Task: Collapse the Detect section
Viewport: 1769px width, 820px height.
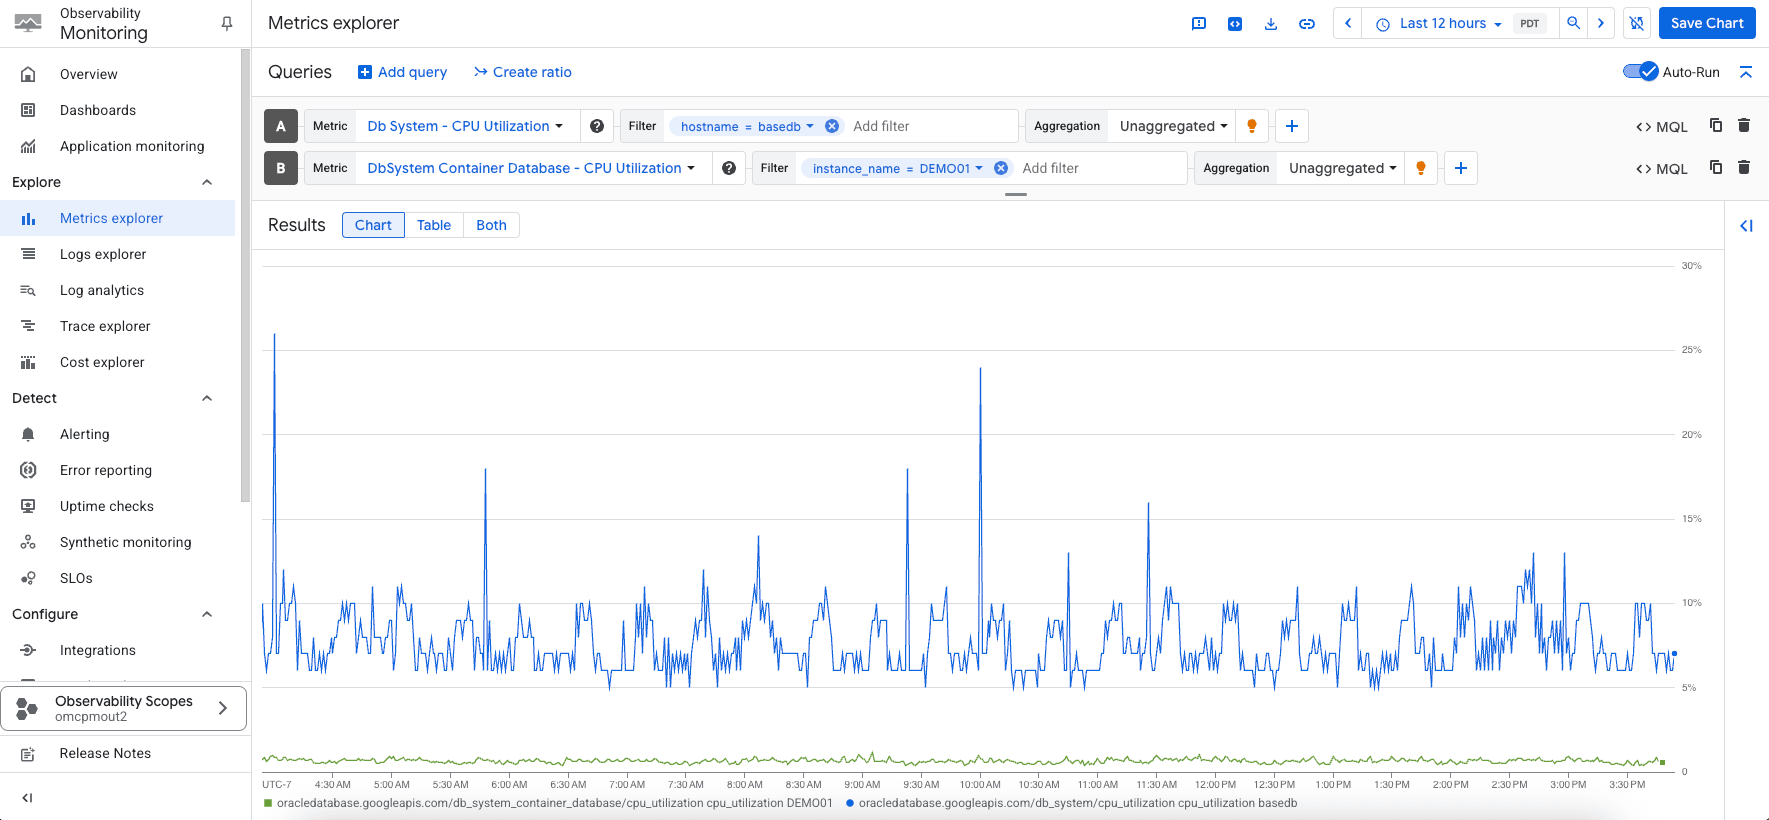Action: (x=207, y=398)
